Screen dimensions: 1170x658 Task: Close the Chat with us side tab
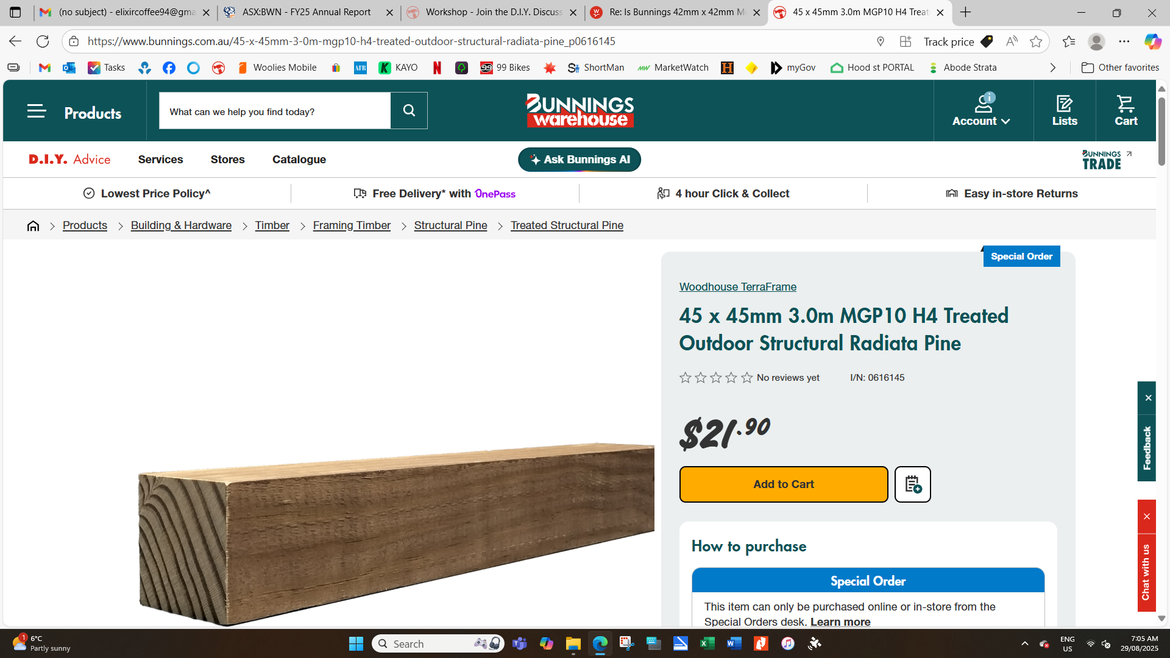pyautogui.click(x=1147, y=516)
